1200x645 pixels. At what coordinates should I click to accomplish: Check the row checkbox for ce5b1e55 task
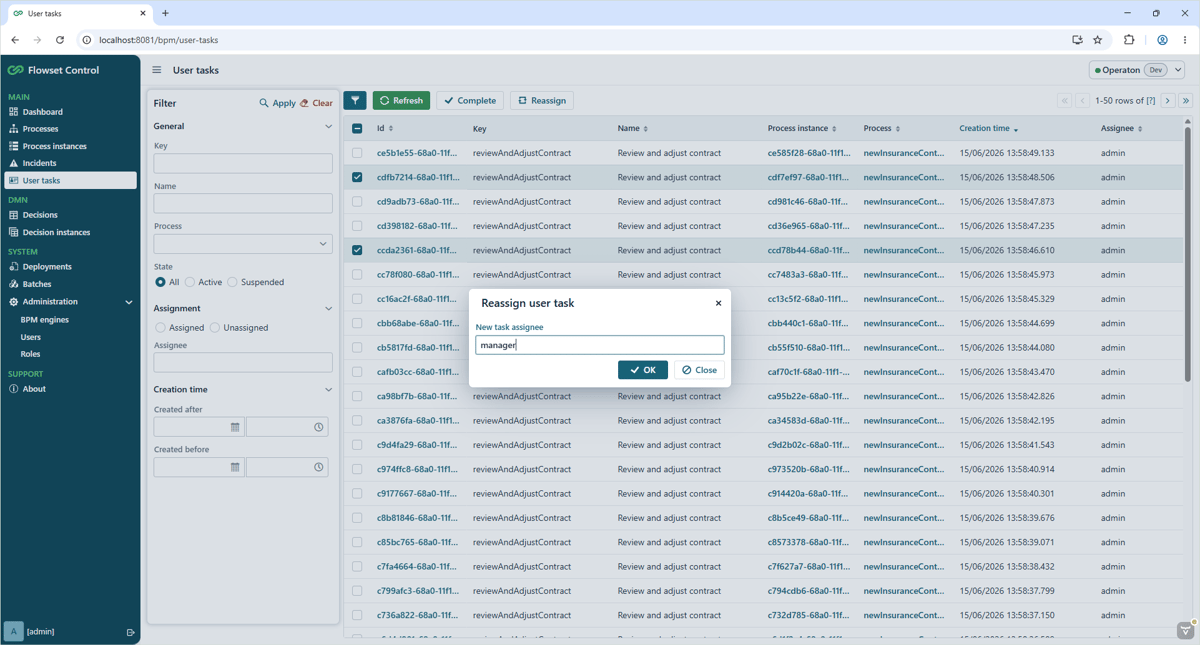pyautogui.click(x=357, y=153)
